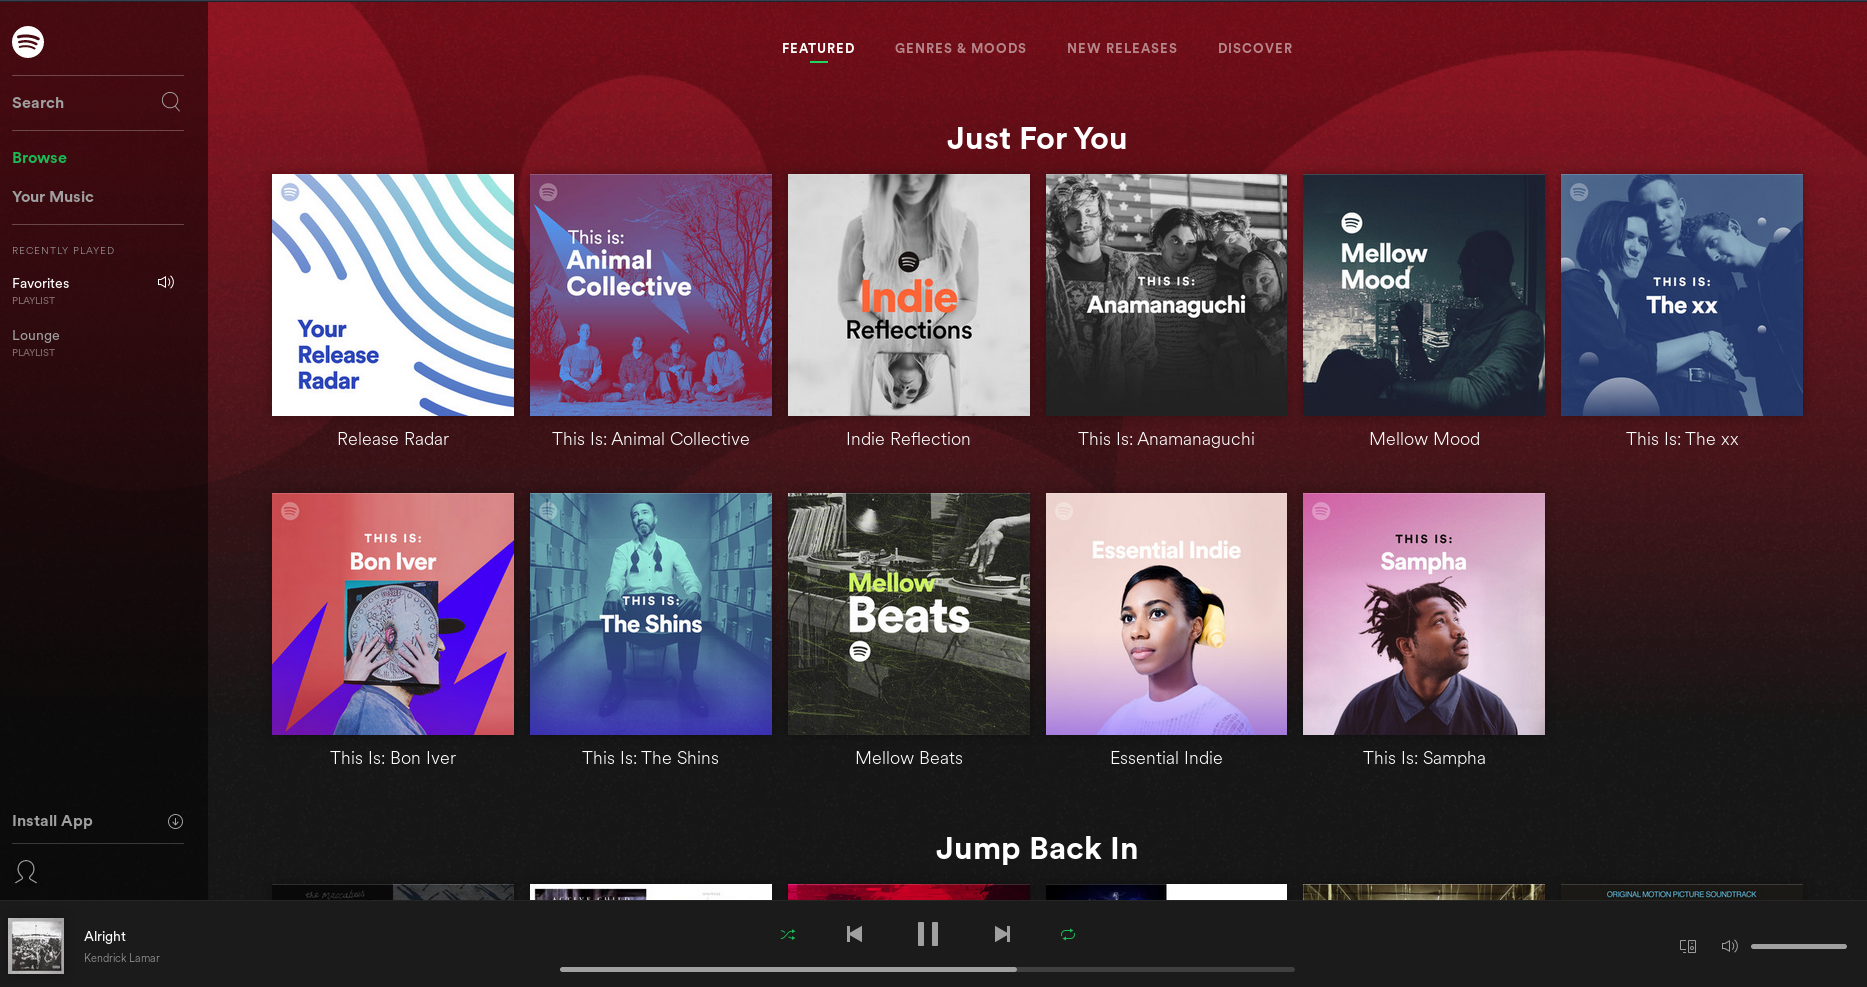Click 'This Is: The Shins' title text
1867x987 pixels.
coord(651,758)
